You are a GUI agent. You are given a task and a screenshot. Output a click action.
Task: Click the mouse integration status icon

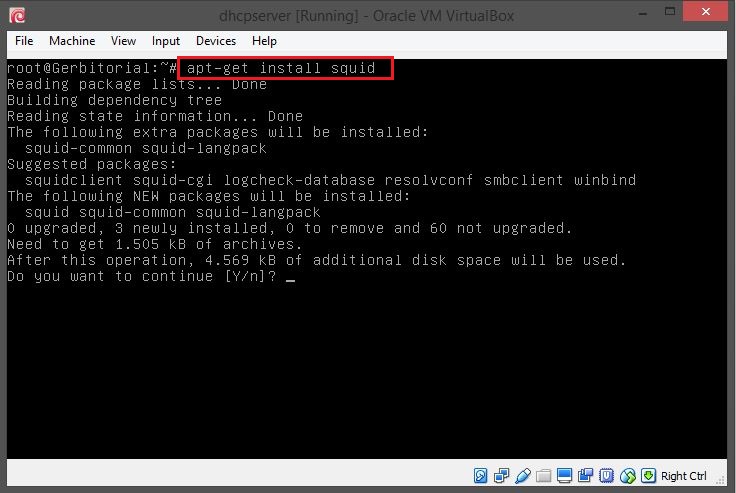click(x=628, y=476)
